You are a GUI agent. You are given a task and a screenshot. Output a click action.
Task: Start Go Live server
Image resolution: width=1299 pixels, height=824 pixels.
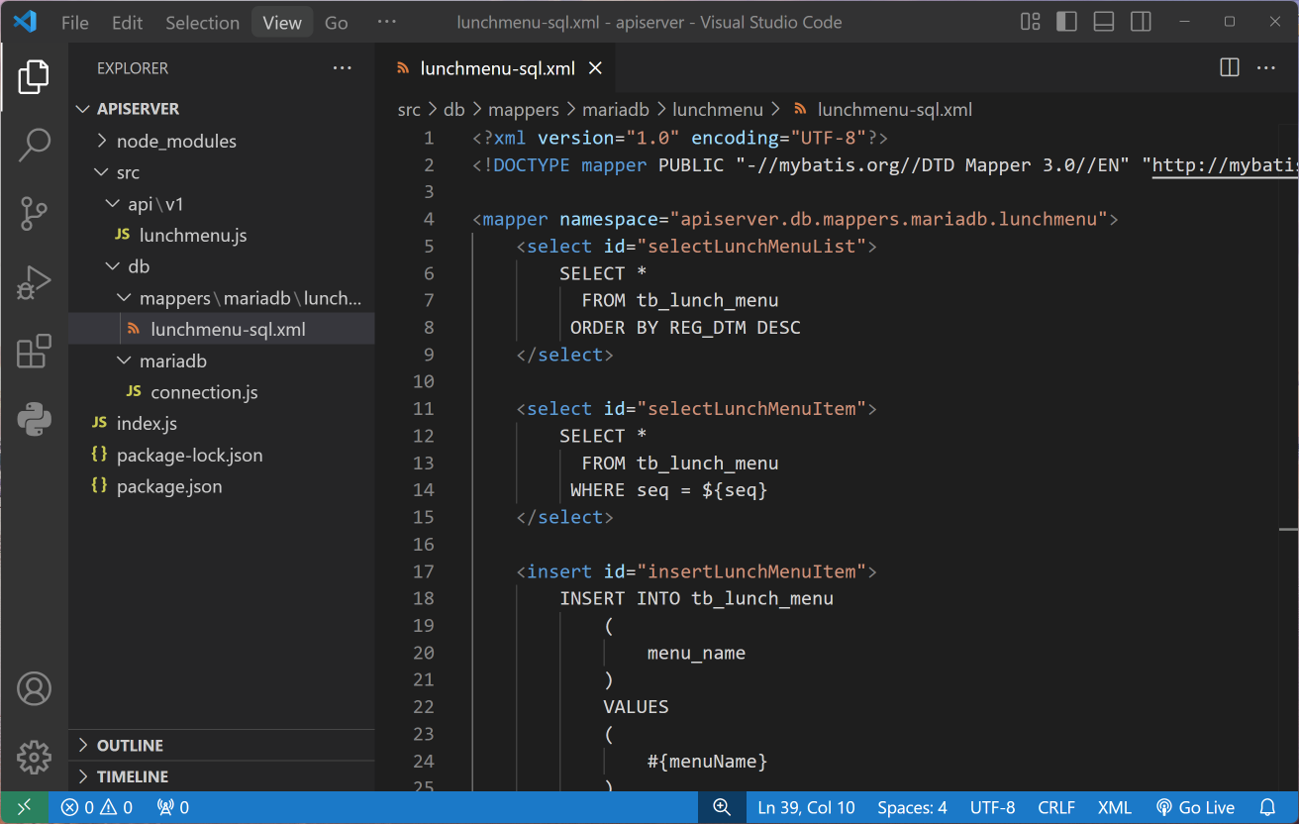1195,807
